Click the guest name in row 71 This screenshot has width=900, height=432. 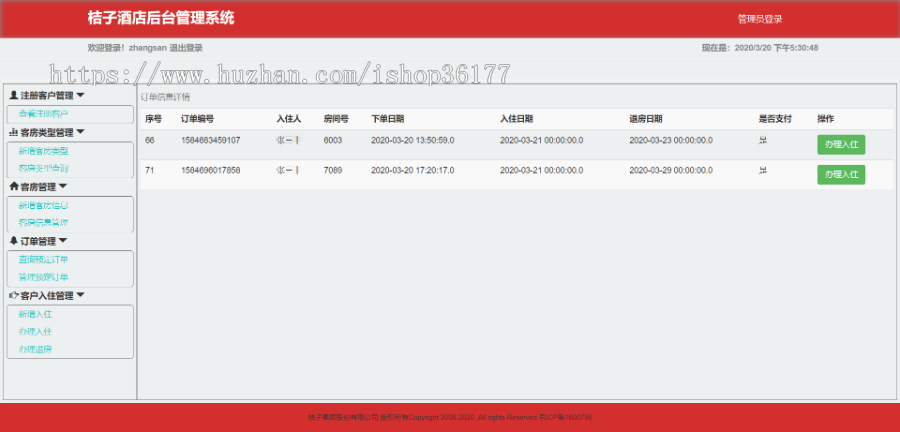point(288,170)
